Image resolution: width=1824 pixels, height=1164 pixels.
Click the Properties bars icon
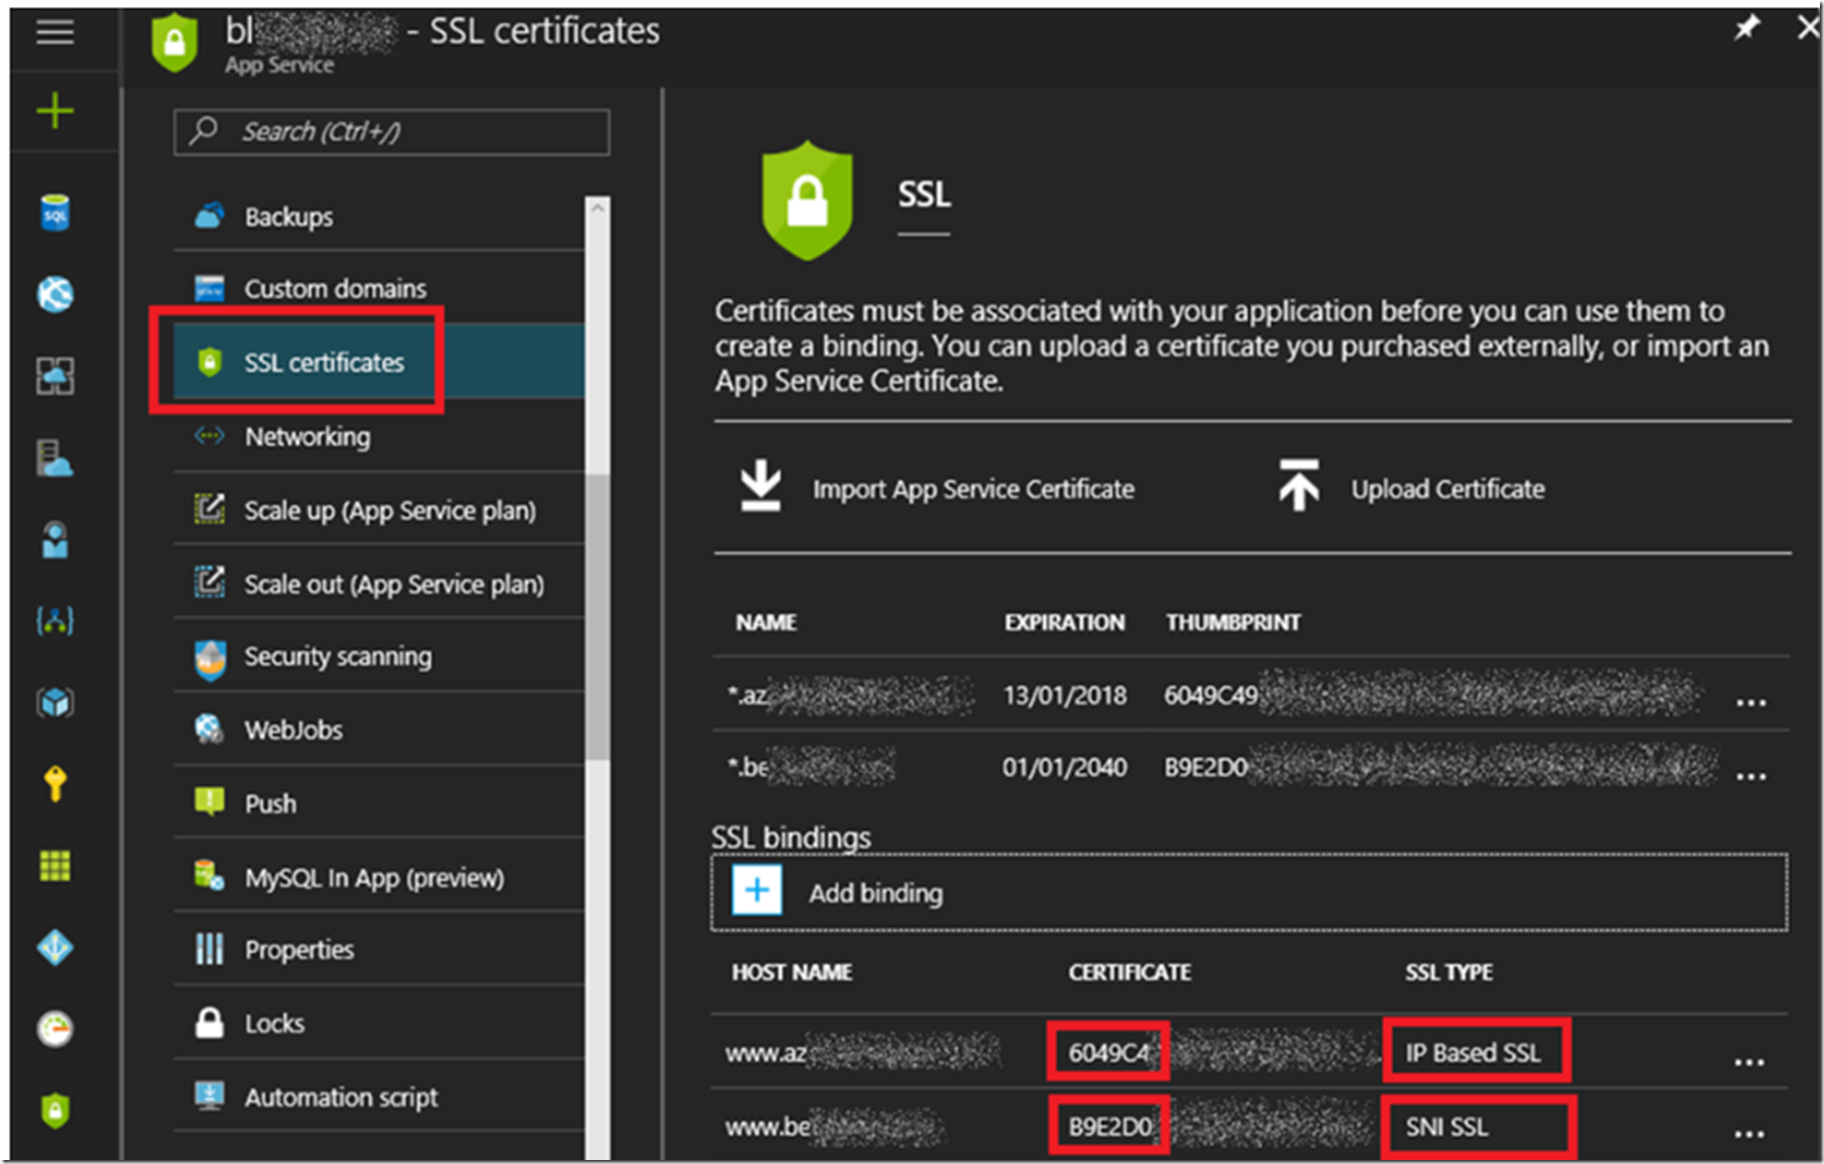pyautogui.click(x=209, y=949)
